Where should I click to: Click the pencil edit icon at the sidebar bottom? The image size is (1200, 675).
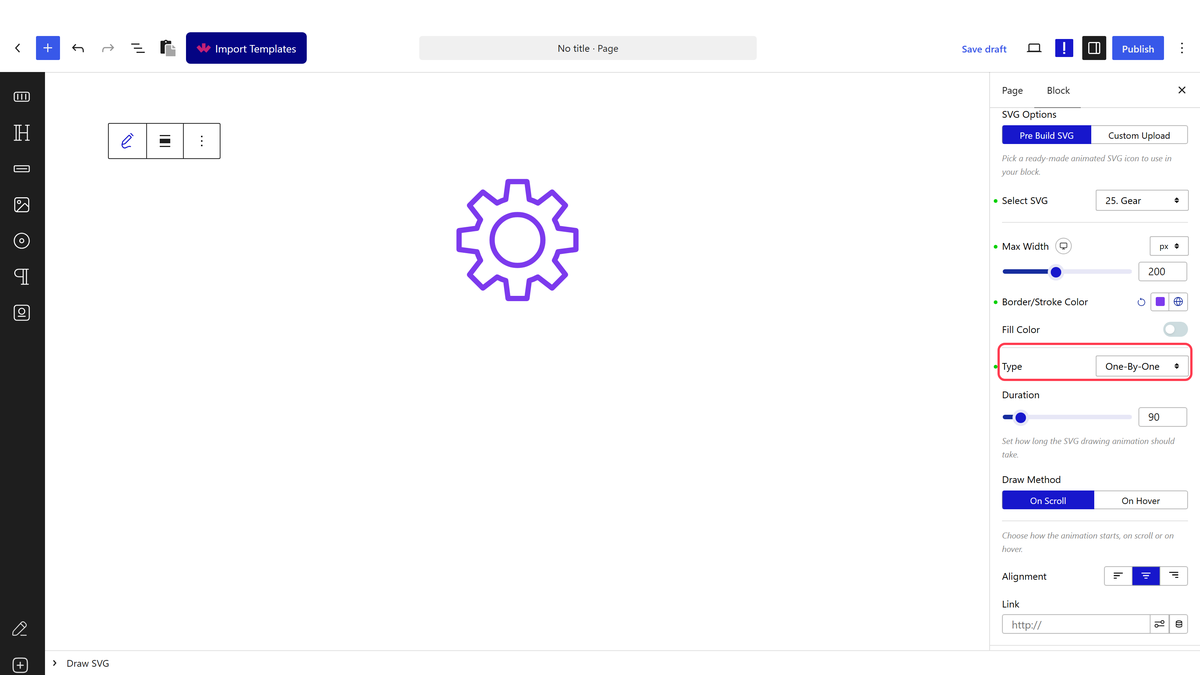[x=20, y=629]
